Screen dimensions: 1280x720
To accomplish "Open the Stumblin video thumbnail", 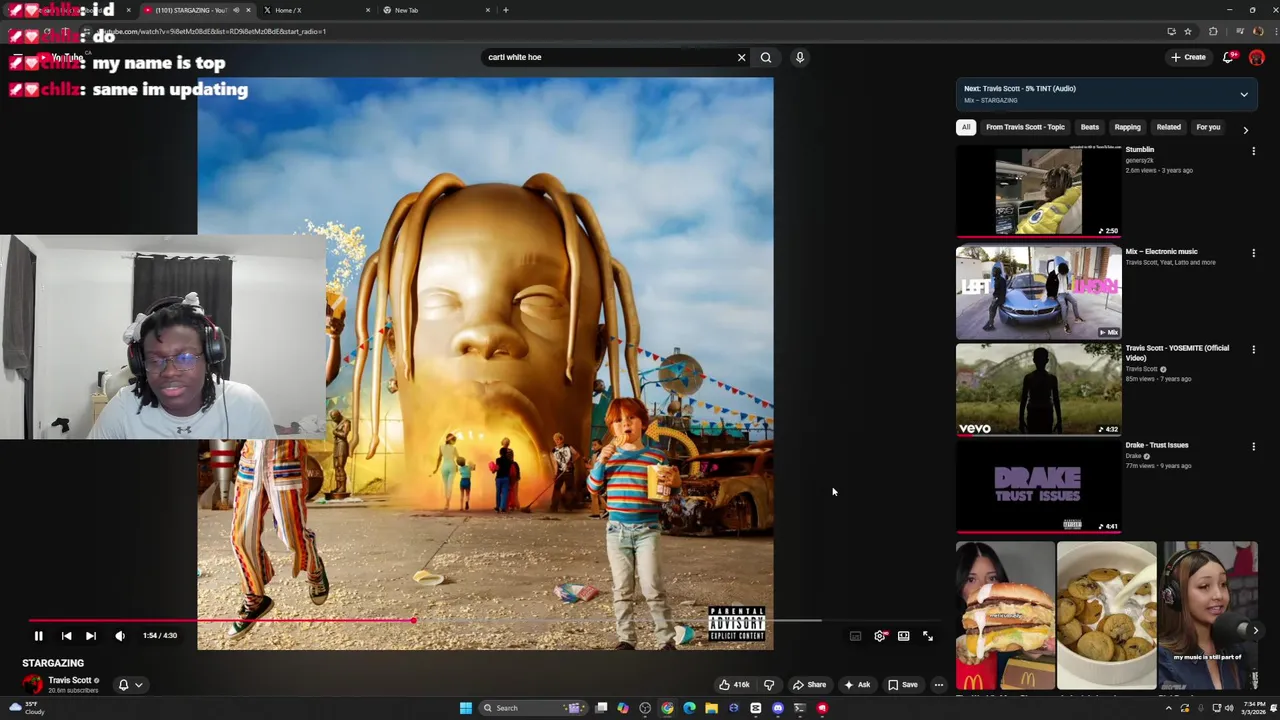I will [x=1038, y=192].
